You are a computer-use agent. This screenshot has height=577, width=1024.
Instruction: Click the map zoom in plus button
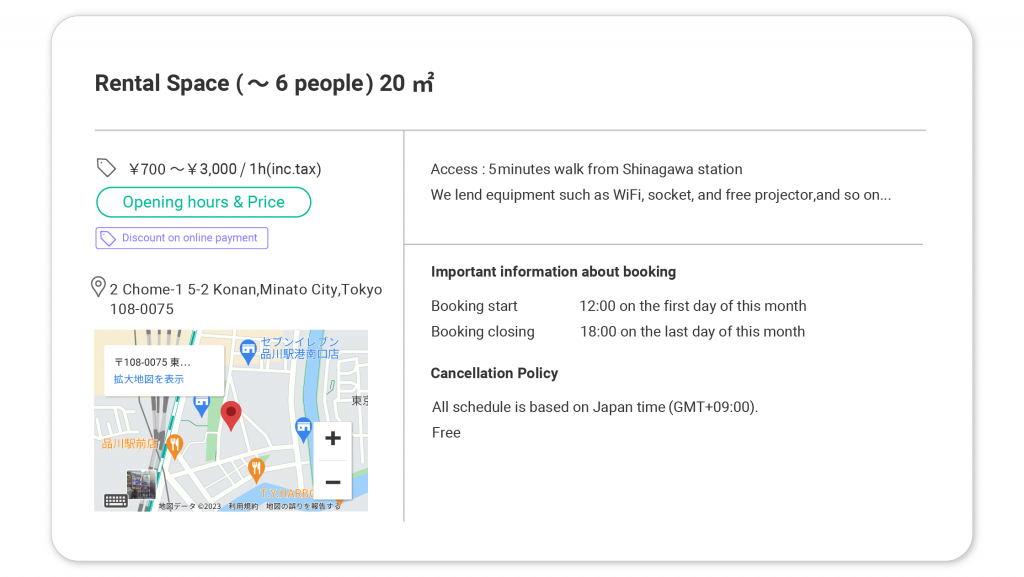point(333,439)
